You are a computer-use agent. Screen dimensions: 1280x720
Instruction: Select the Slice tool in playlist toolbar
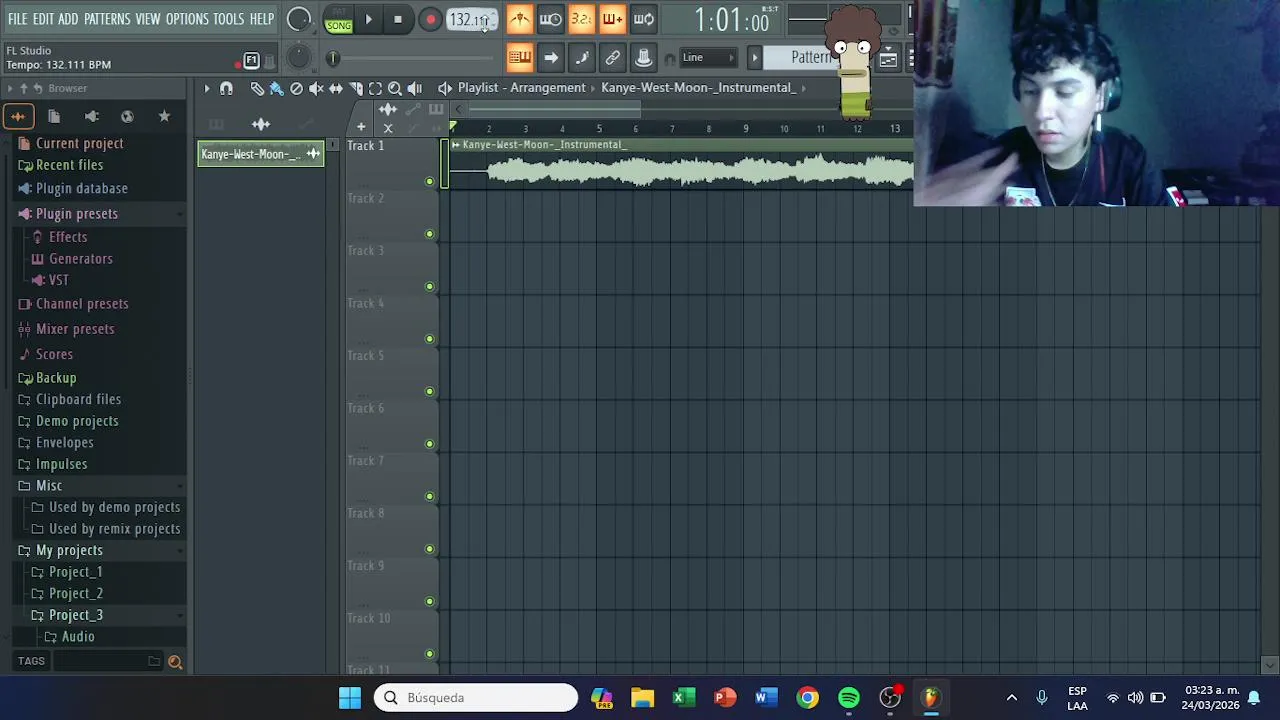point(356,88)
